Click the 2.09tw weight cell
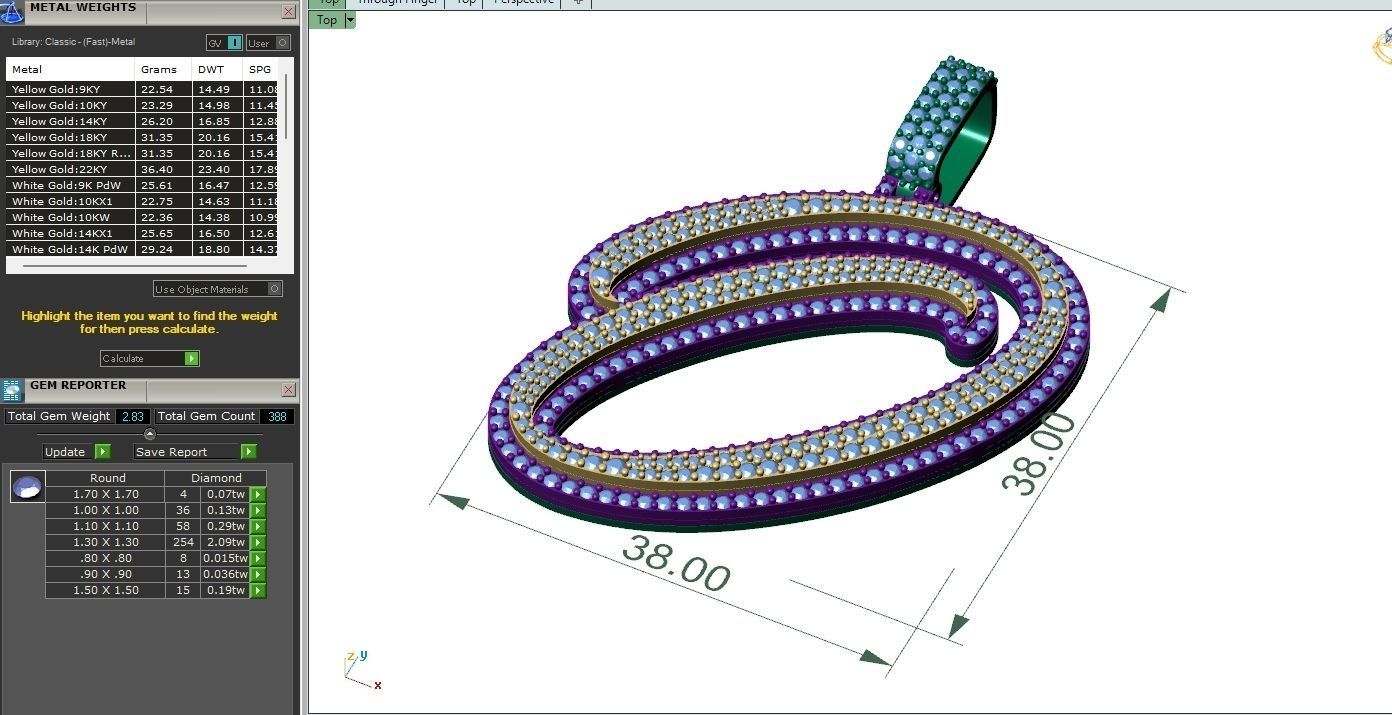This screenshot has width=1392, height=715. [x=225, y=542]
